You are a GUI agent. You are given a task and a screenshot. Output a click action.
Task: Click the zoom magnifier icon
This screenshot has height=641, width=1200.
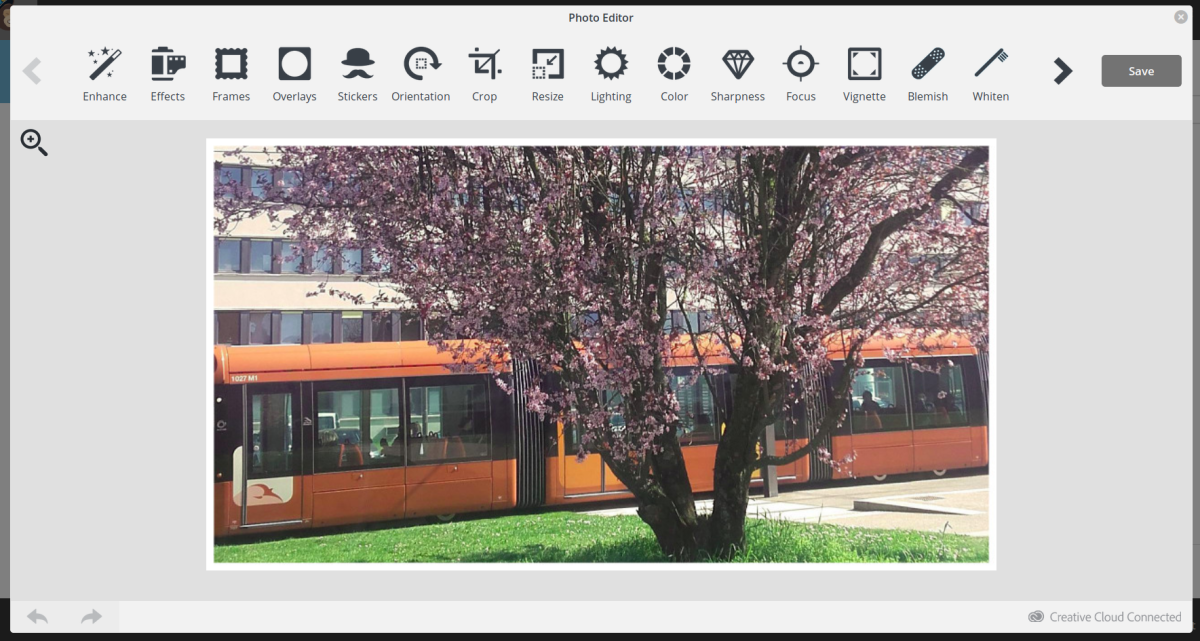34,143
